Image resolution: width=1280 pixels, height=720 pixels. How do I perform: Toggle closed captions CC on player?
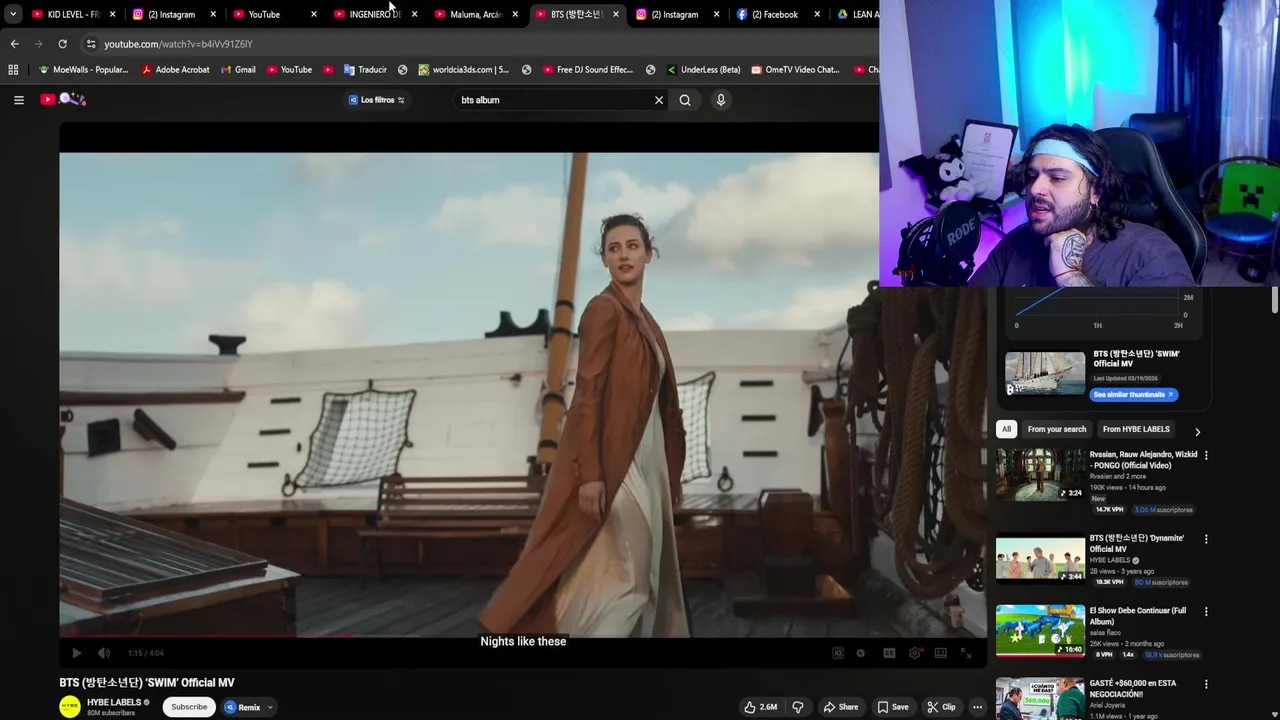(889, 653)
